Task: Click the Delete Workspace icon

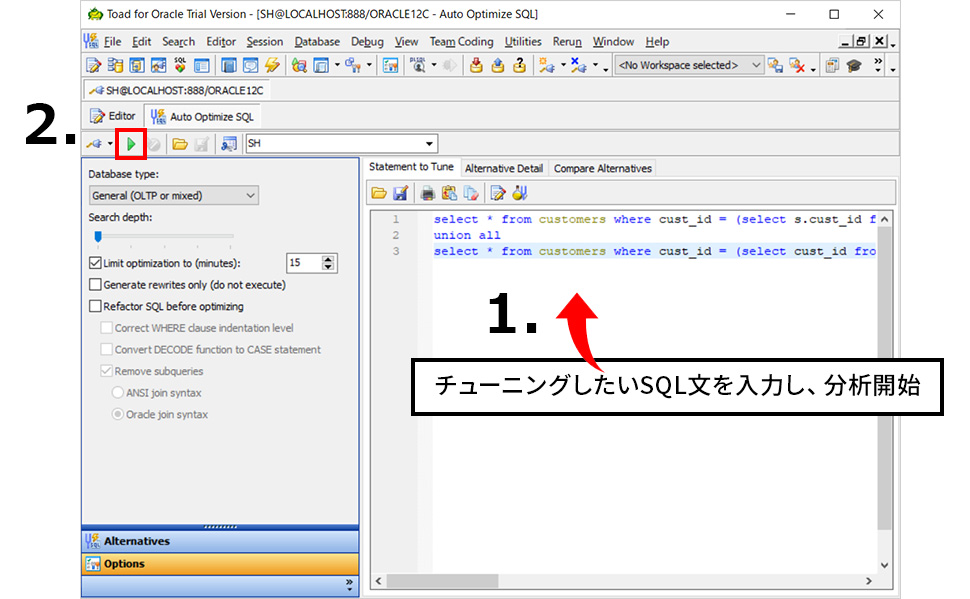Action: 796,65
